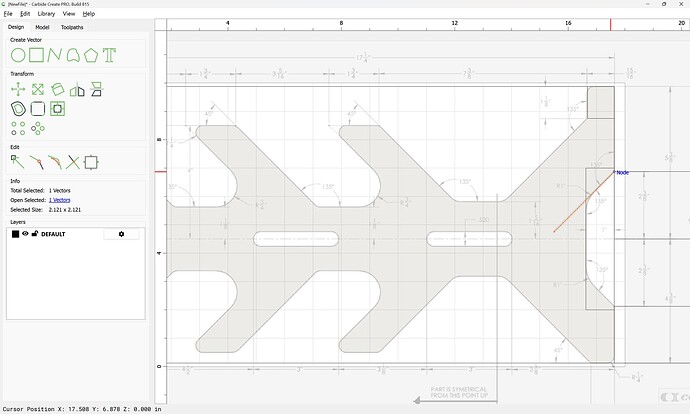Click the Delete (X) edit tool
Viewport: 690px width, 414px height.
(73, 162)
